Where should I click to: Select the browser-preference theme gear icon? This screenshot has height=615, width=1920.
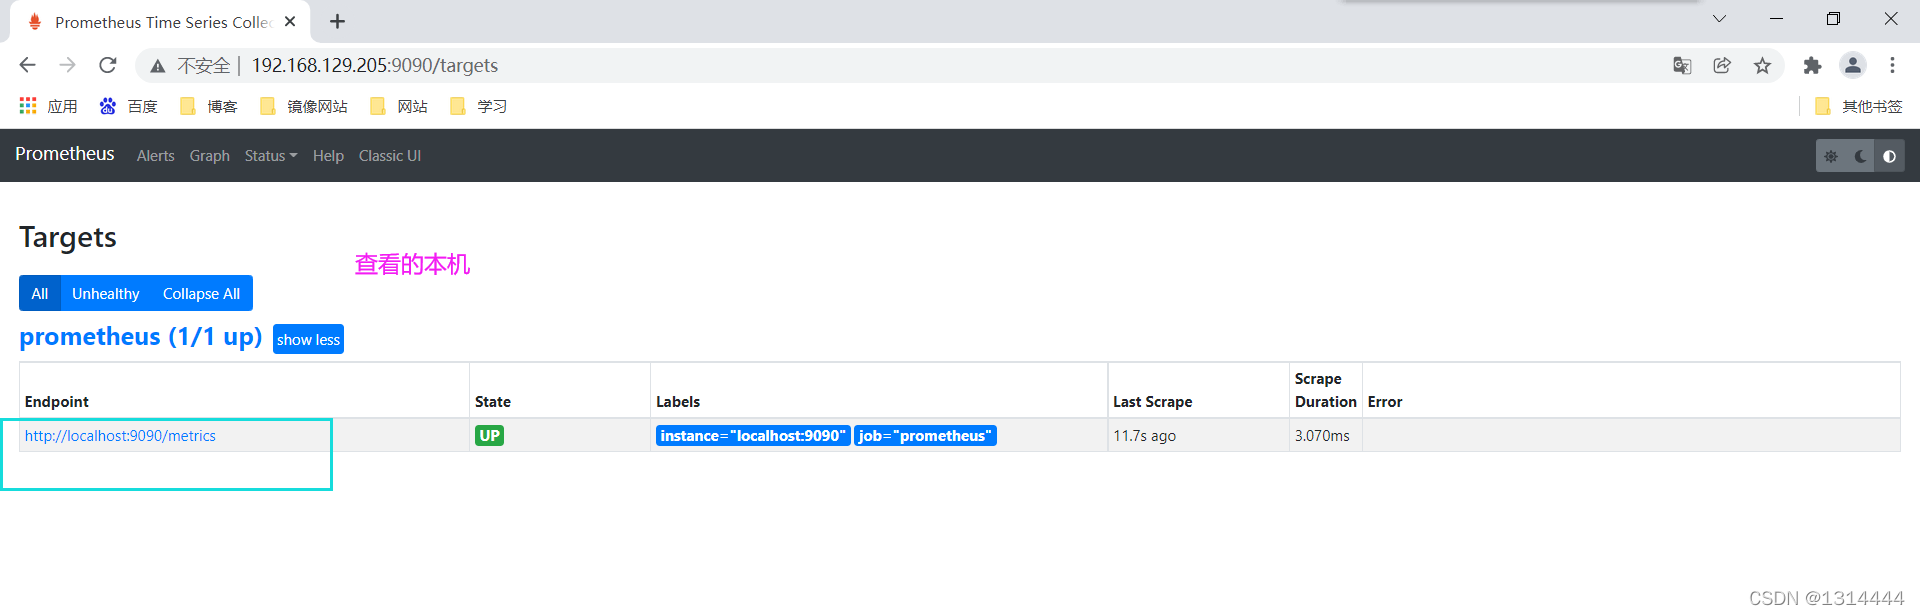tap(1831, 156)
